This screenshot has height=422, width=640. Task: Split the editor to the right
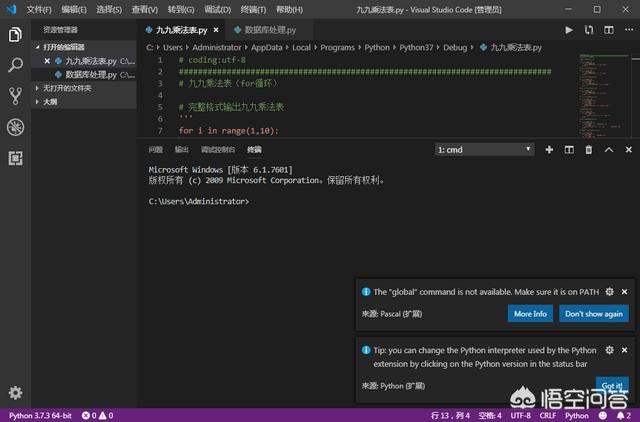coord(609,30)
